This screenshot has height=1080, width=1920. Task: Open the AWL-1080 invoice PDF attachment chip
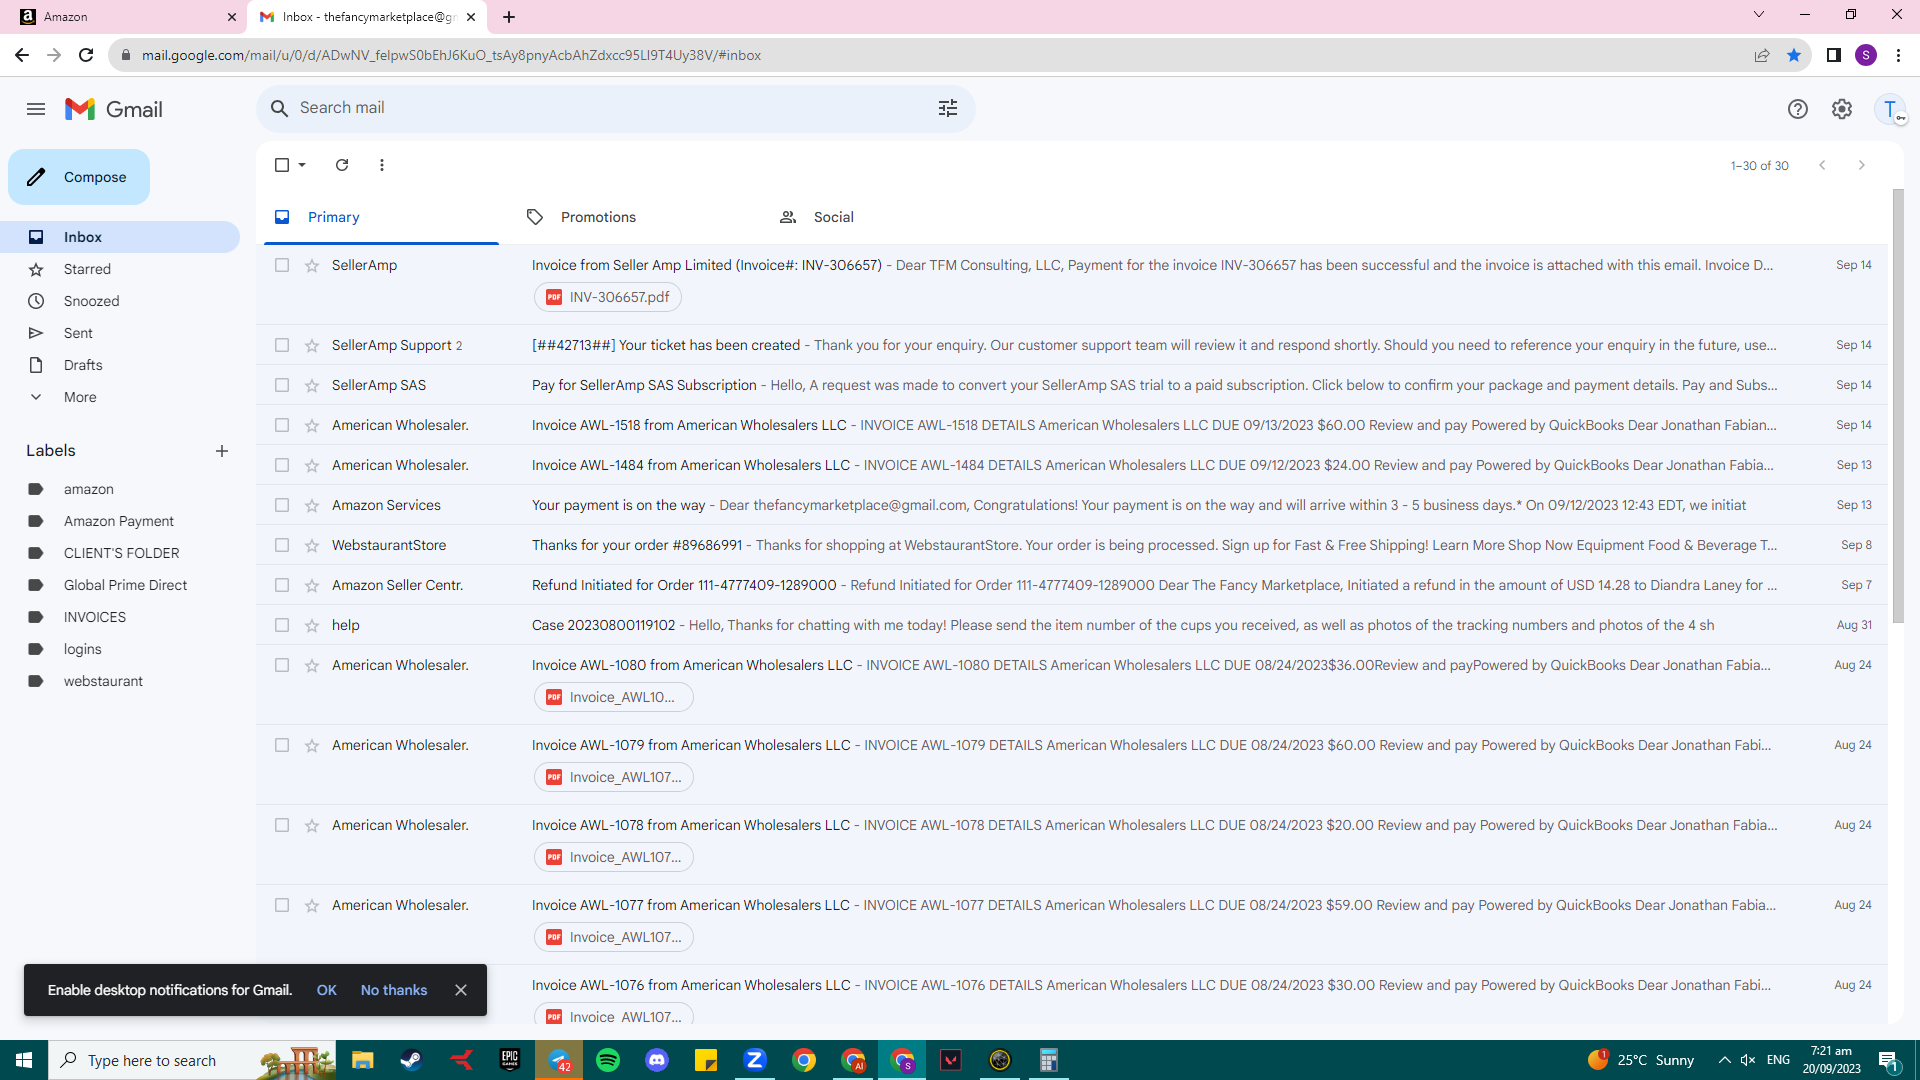(613, 697)
